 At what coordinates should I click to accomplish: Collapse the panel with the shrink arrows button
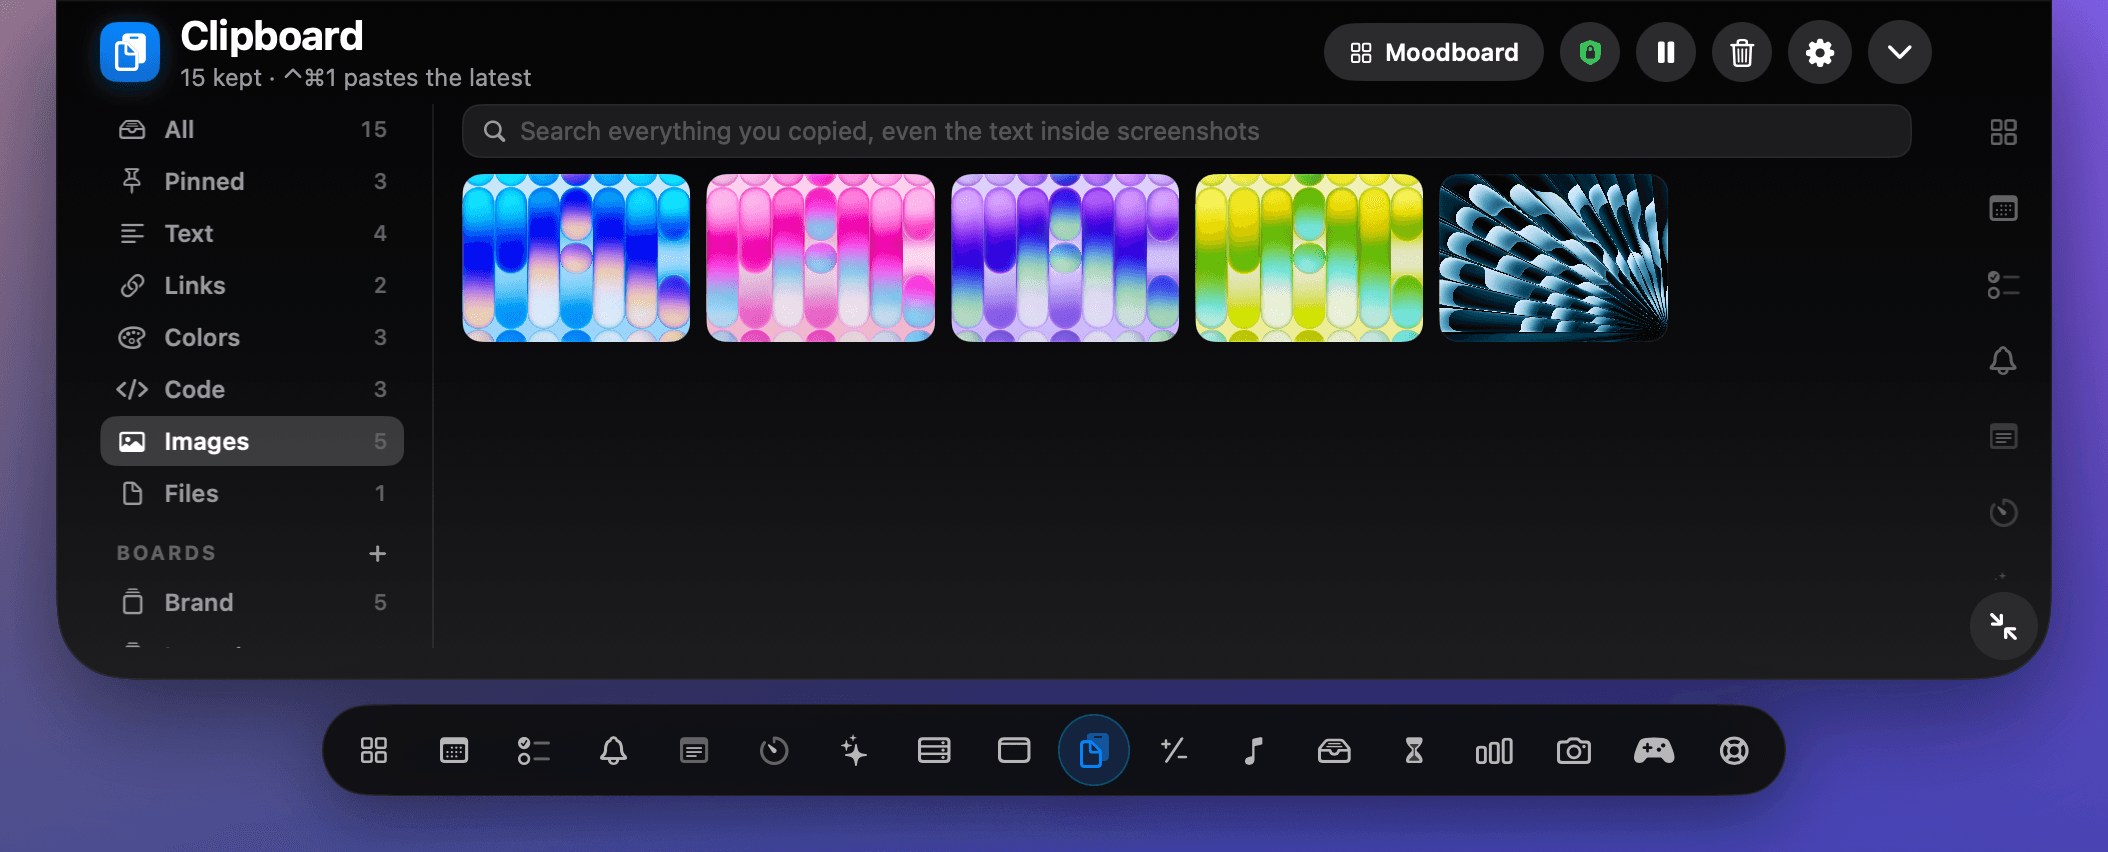tap(2003, 626)
